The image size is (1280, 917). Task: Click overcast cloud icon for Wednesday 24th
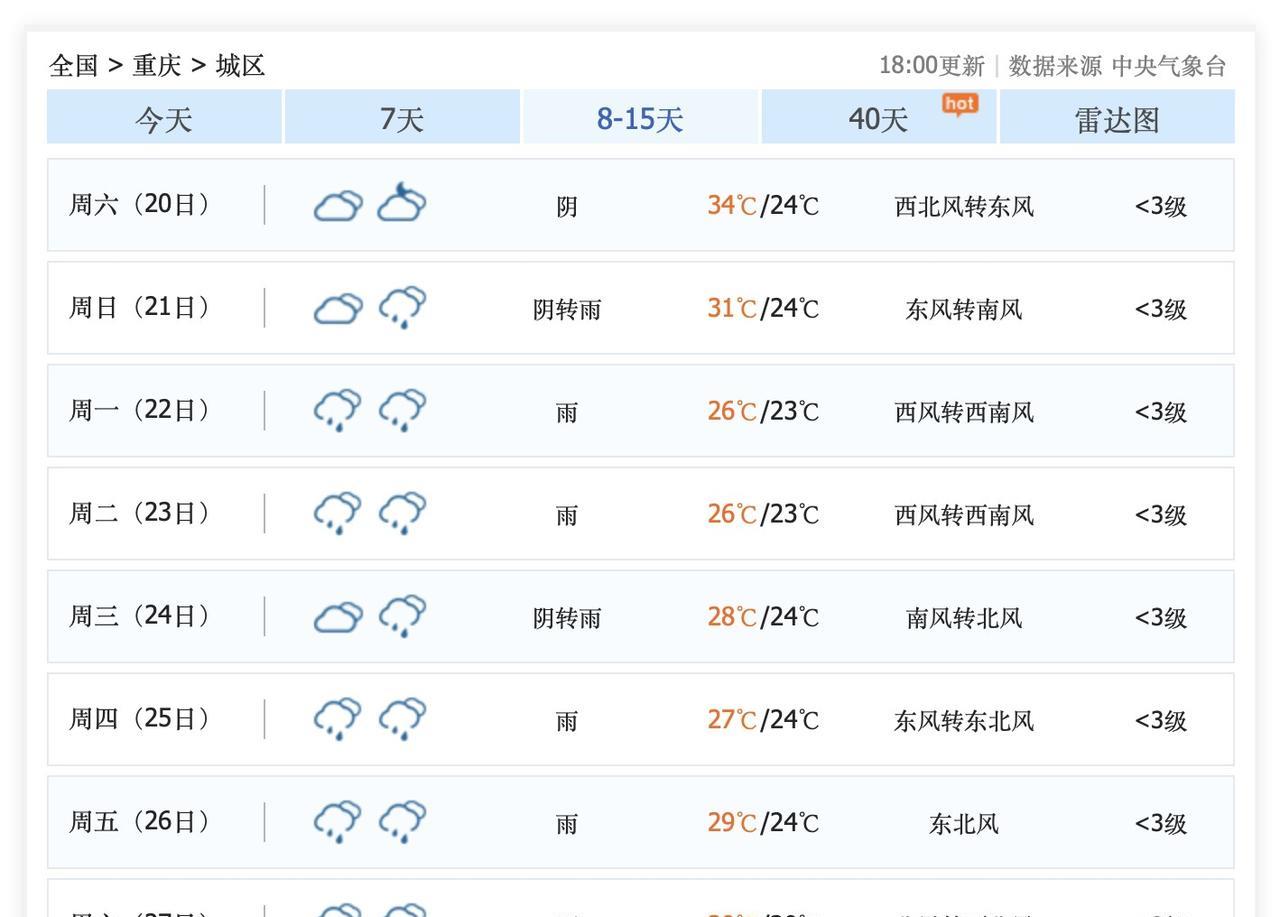coord(338,617)
